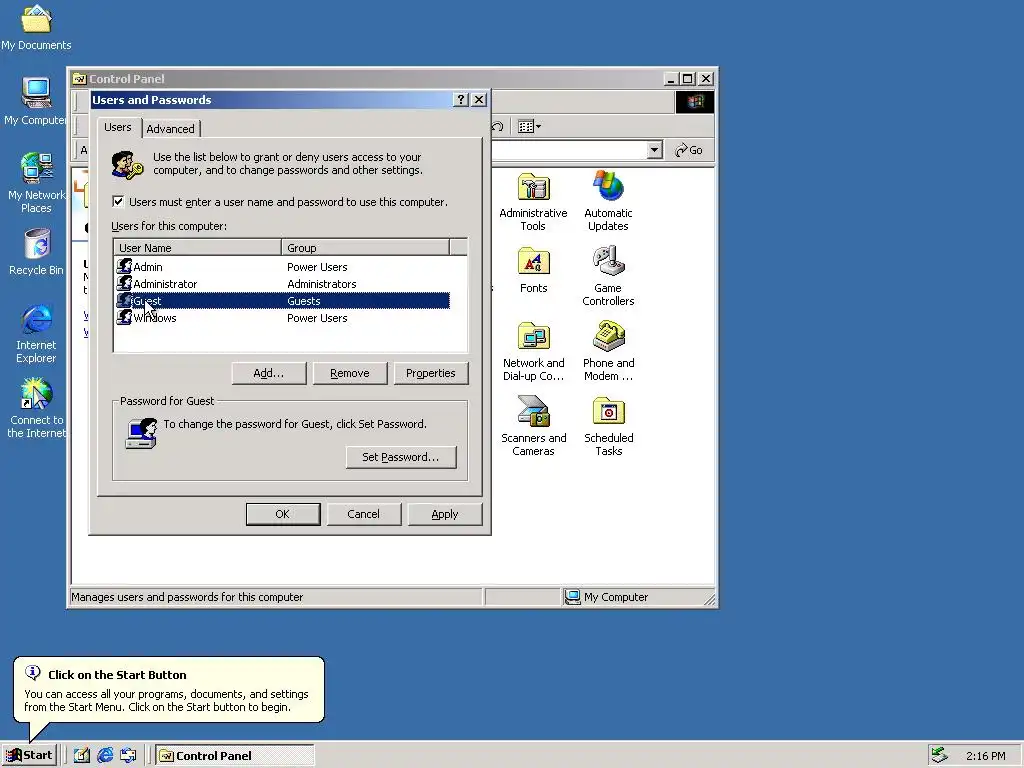Toggle users must enter password checkbox
Viewport: 1024px width, 768px height.
tap(118, 201)
